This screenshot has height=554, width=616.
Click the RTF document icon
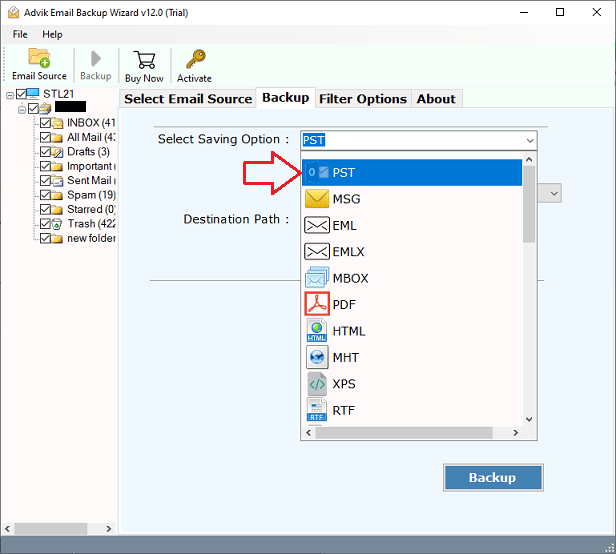pos(317,410)
